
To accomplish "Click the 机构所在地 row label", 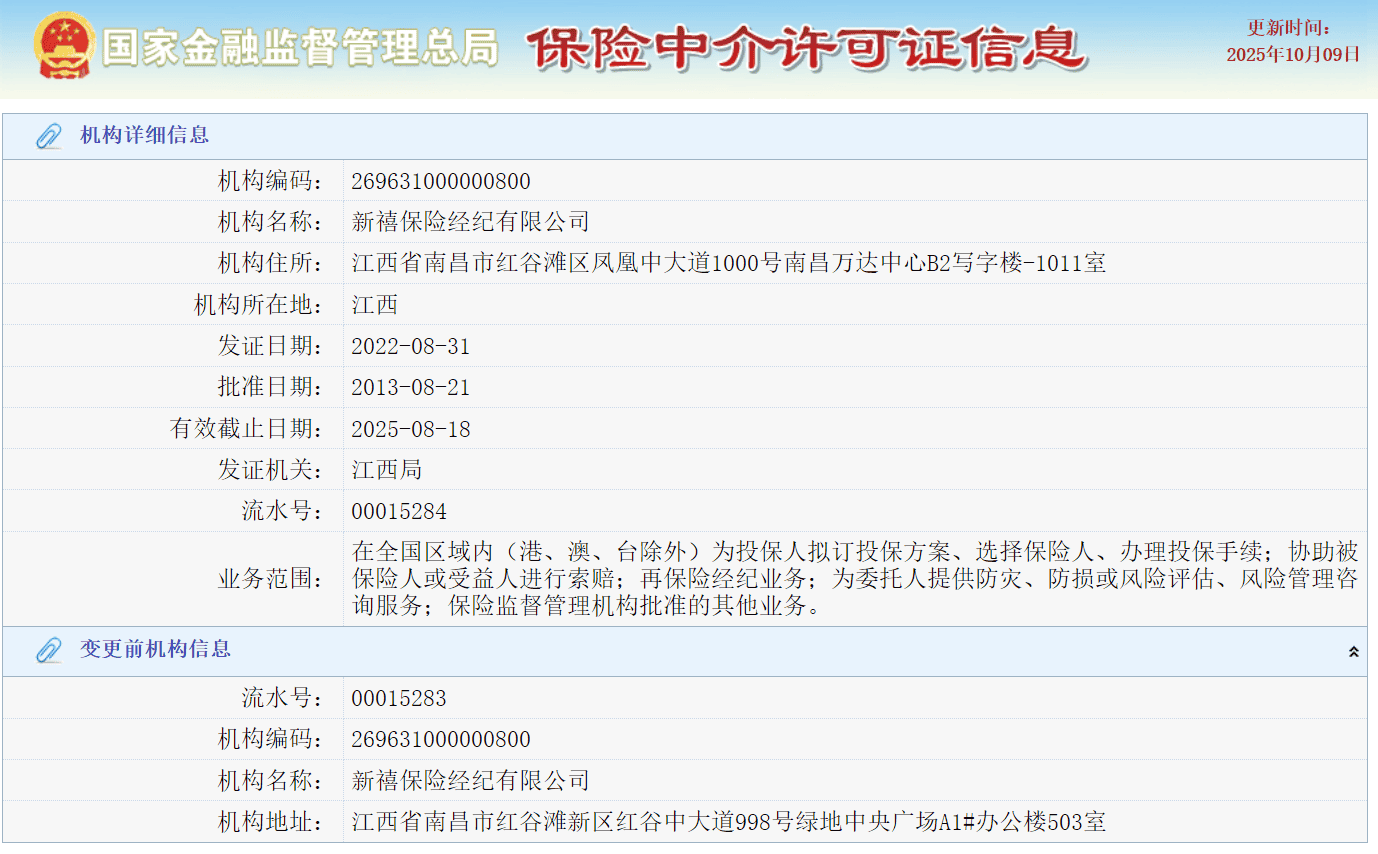I will (x=257, y=305).
